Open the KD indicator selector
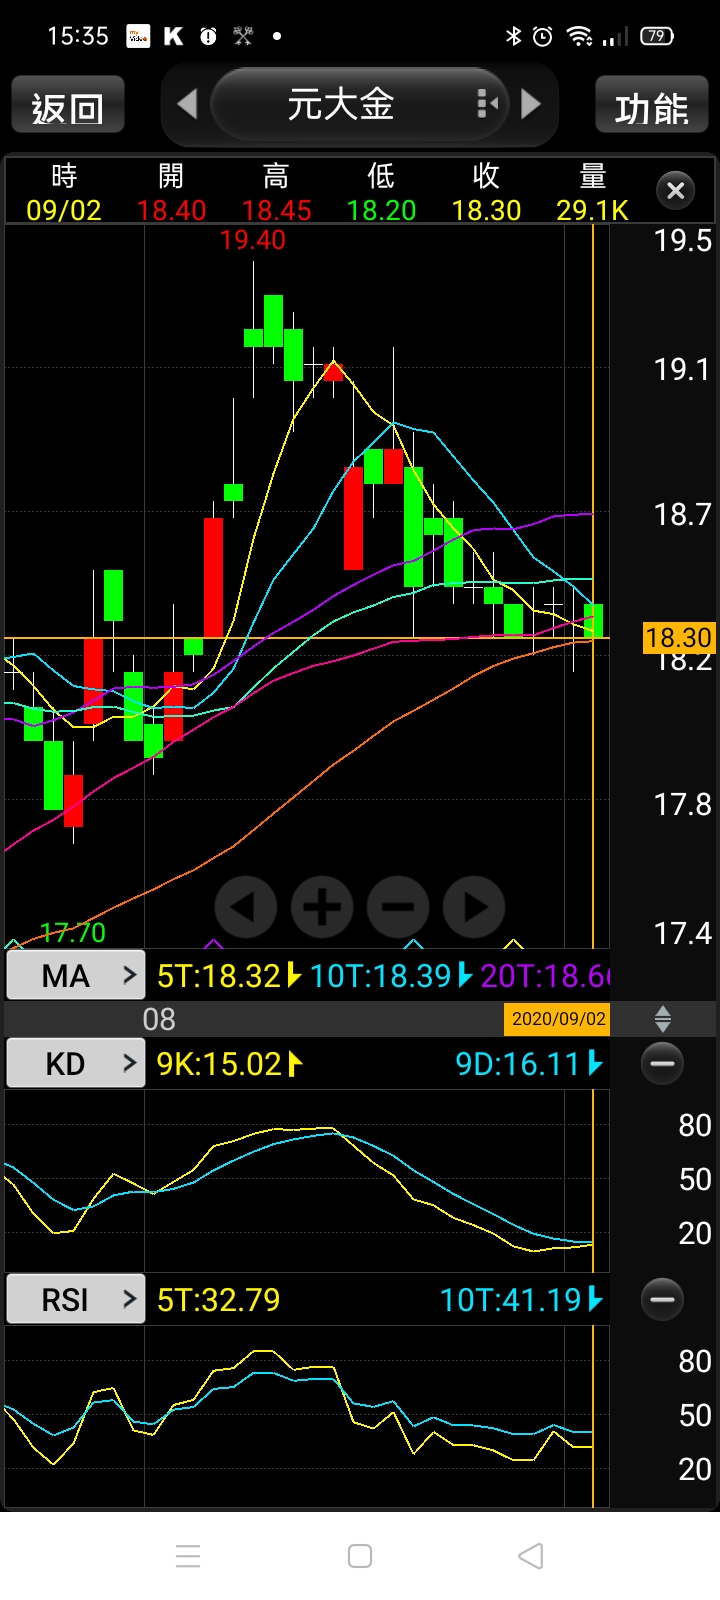 coord(76,1063)
